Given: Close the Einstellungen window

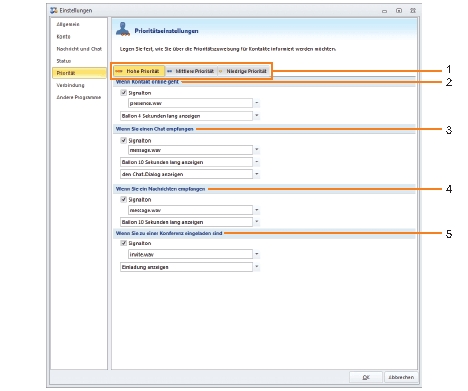Looking at the screenshot, I should click(413, 11).
